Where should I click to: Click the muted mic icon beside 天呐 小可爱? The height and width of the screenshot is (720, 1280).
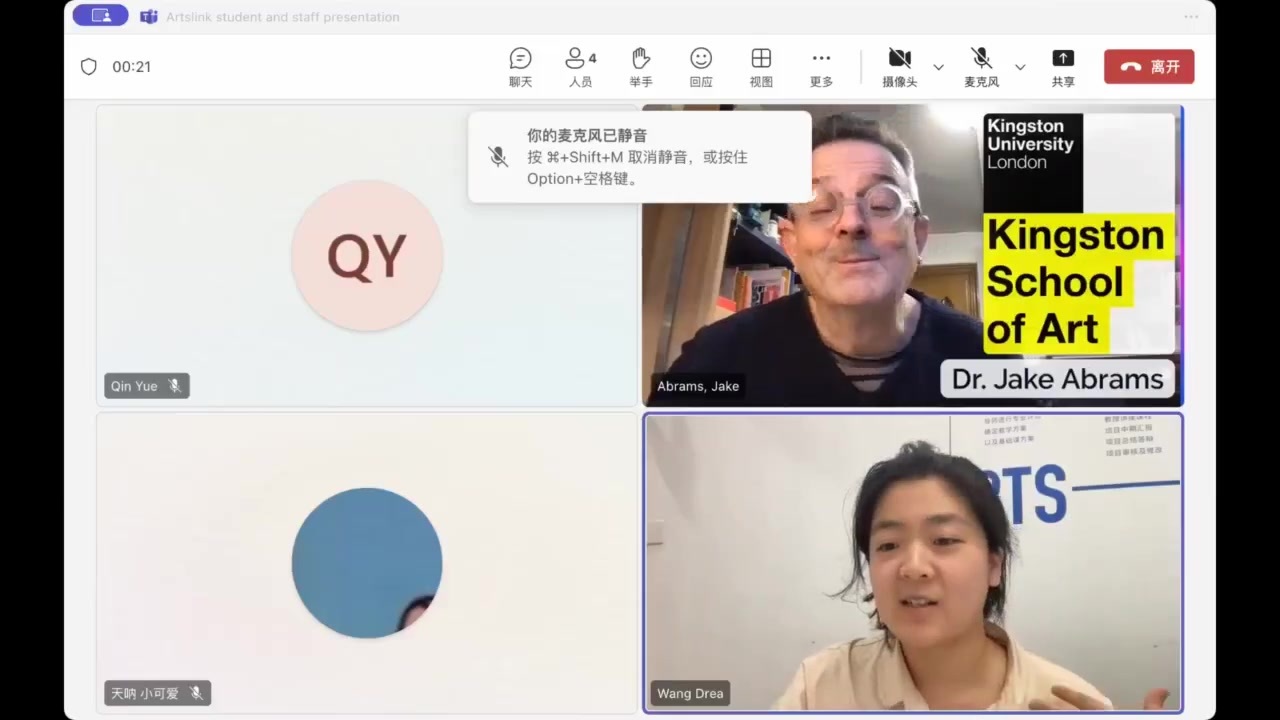196,693
